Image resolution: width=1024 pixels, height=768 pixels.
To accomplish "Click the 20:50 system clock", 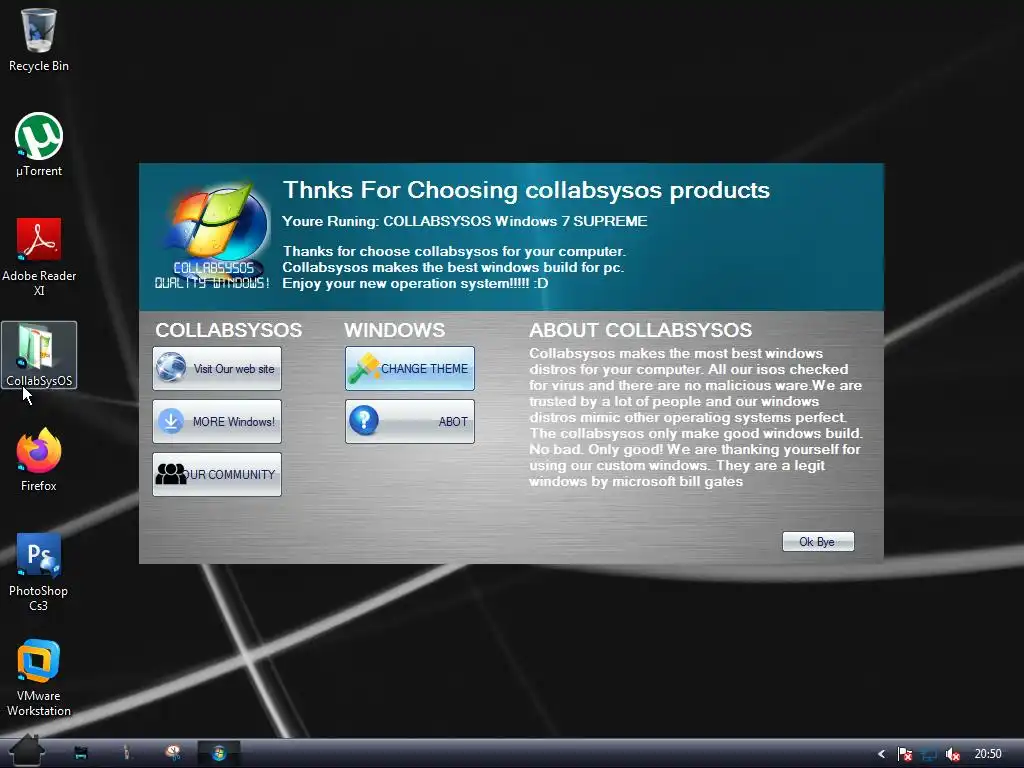I will click(x=987, y=754).
